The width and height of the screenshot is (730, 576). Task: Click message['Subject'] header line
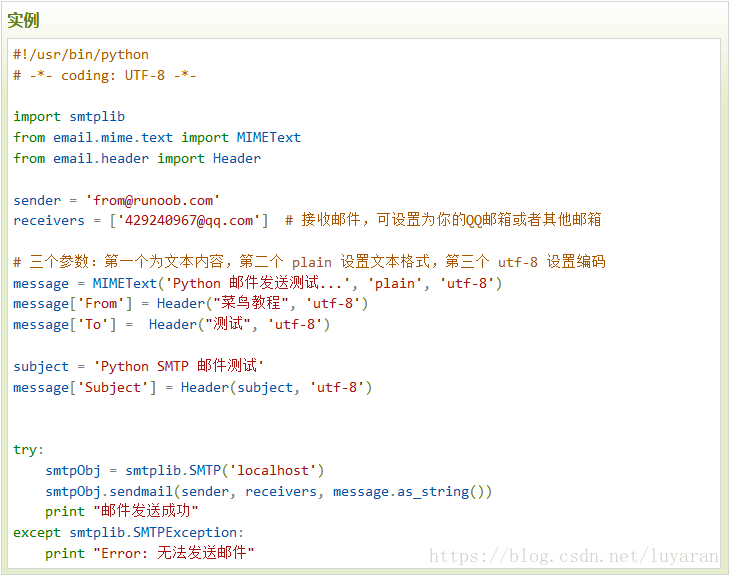pyautogui.click(x=192, y=387)
